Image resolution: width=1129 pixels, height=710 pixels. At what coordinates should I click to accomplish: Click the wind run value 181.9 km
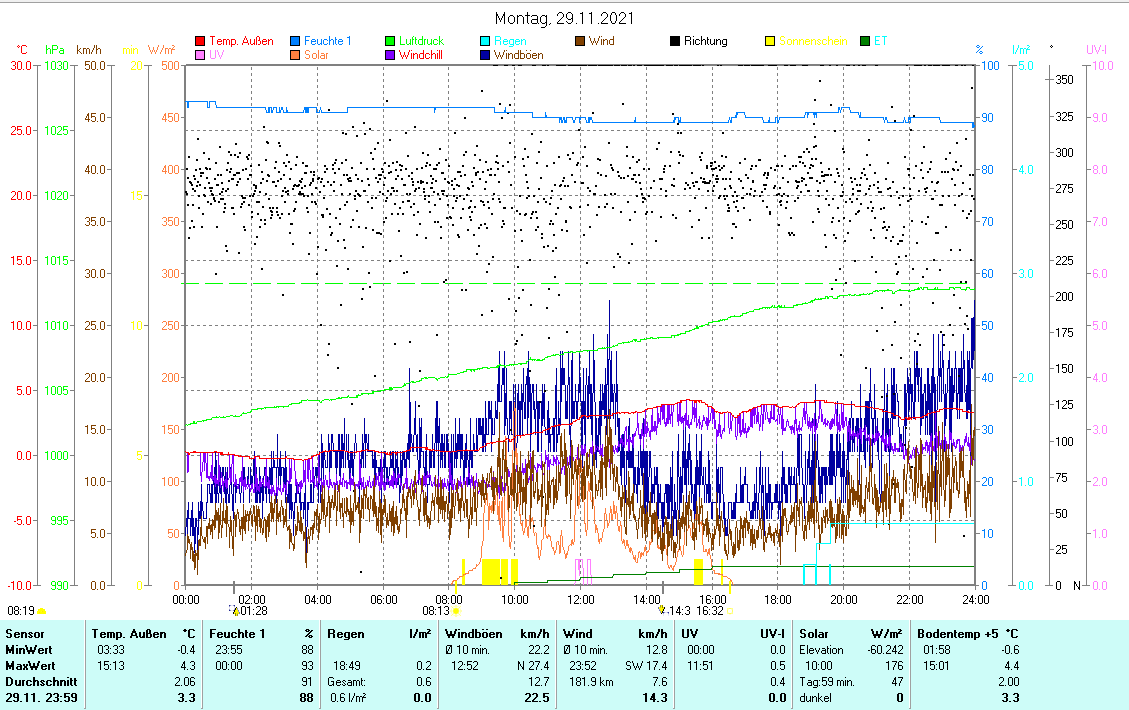point(591,681)
